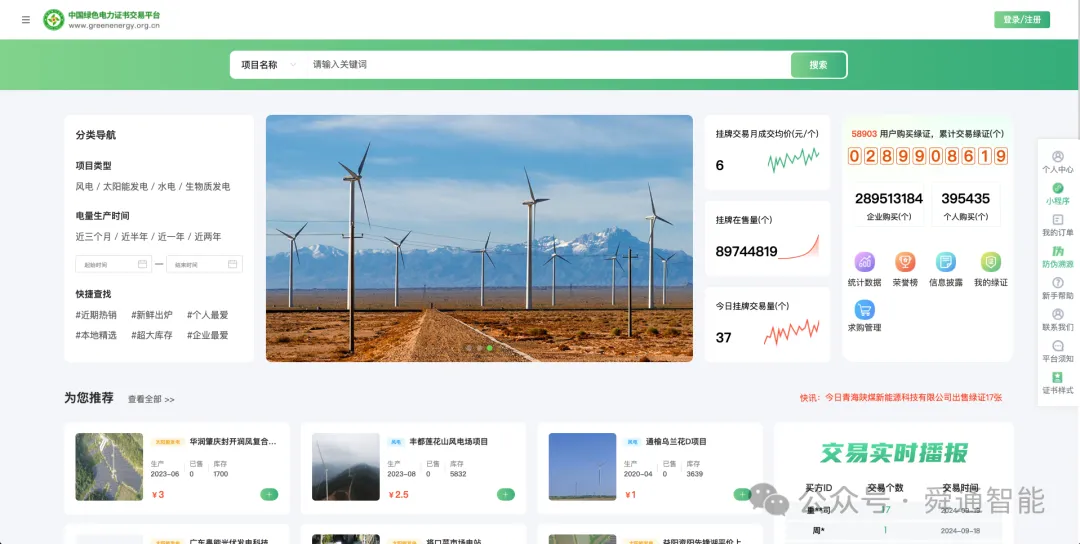Open the 华润肇庆封开润风复合 project thumbnail
The image size is (1080, 544).
[x=109, y=467]
